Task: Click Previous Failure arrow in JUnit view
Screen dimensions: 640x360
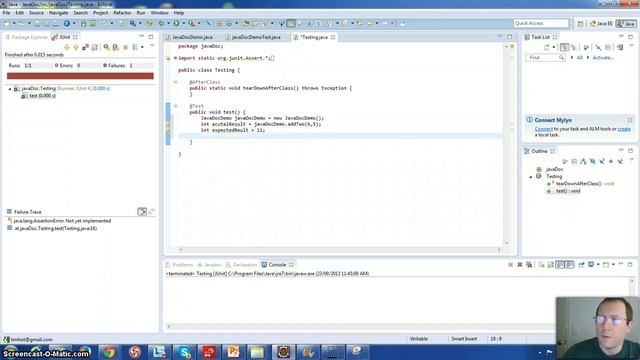Action: tap(76, 47)
